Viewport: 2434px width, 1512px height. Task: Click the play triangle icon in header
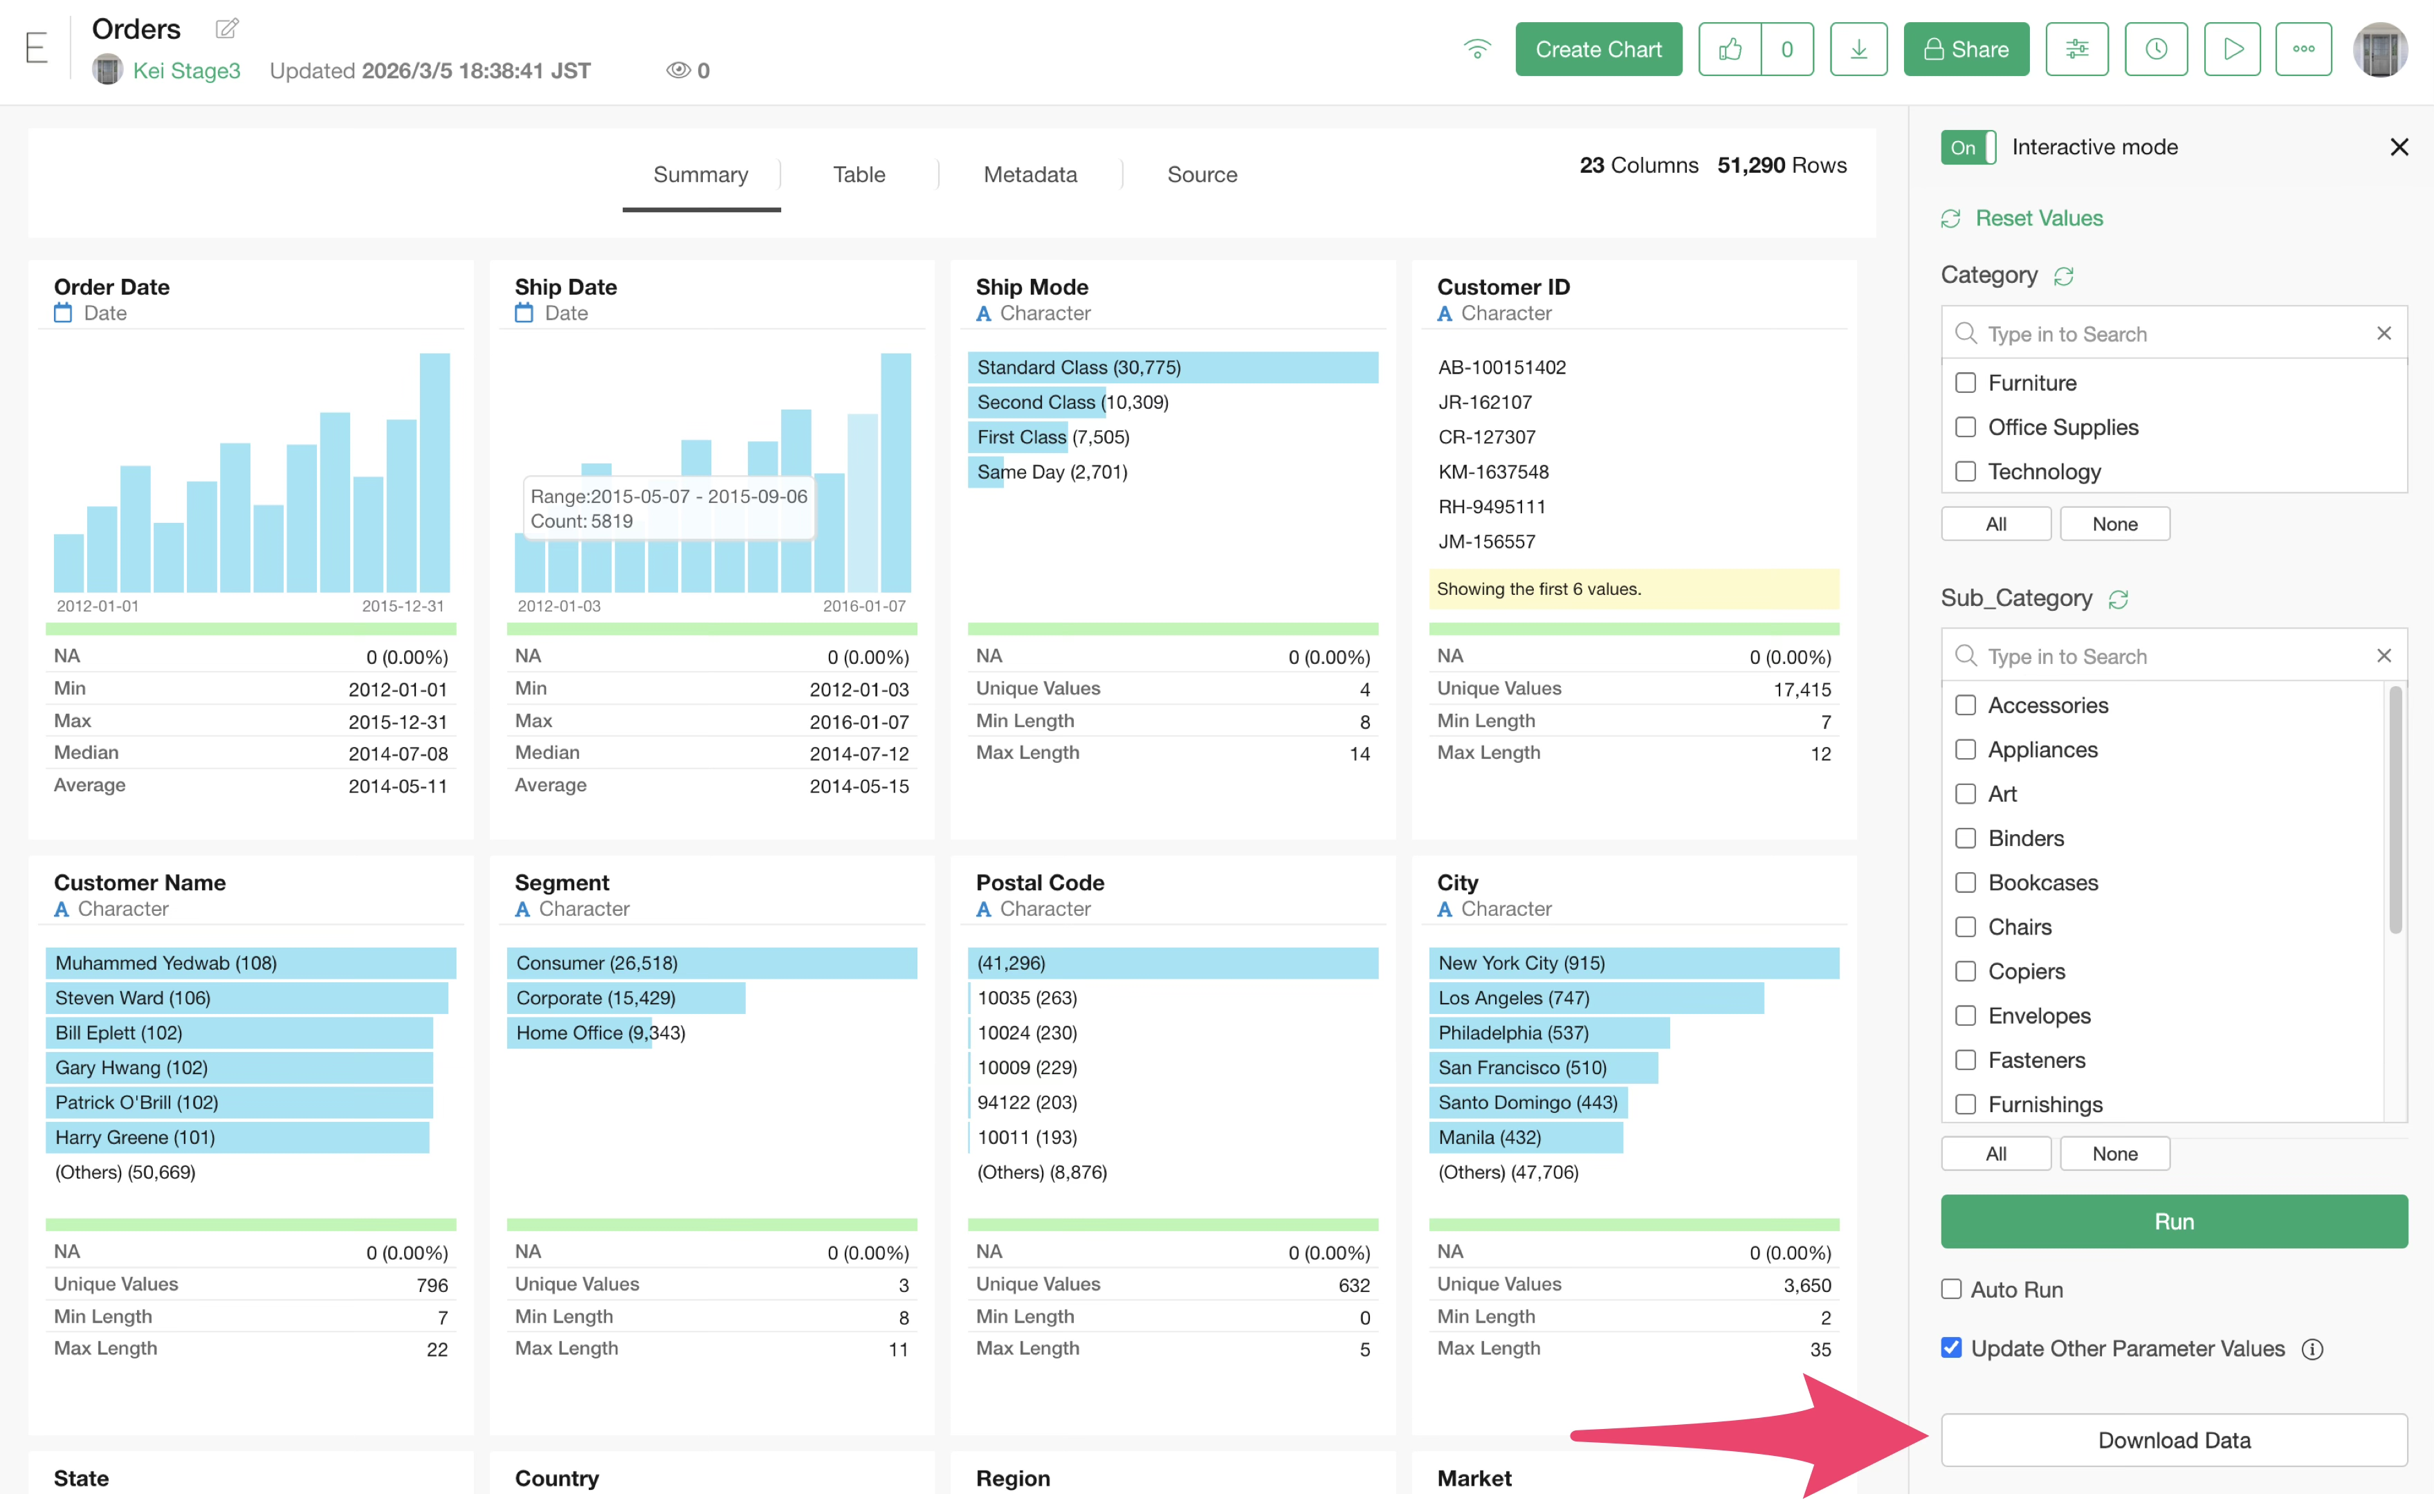[x=2232, y=49]
